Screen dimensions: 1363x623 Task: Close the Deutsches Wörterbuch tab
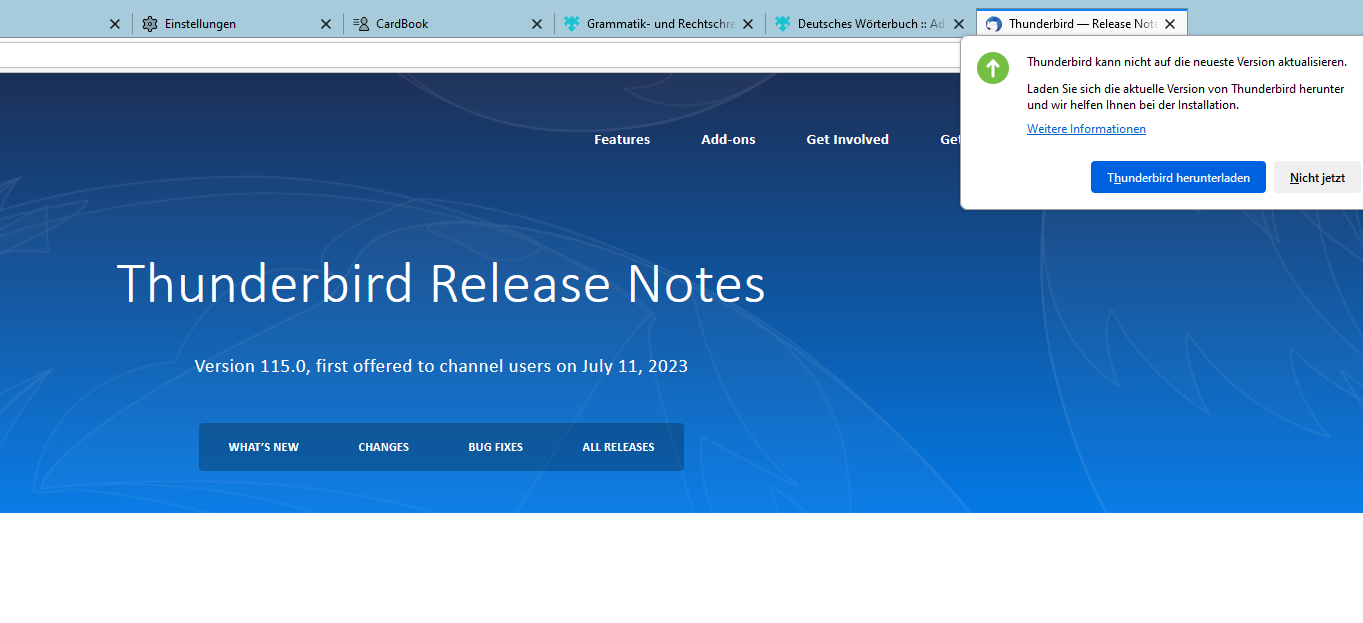[959, 24]
